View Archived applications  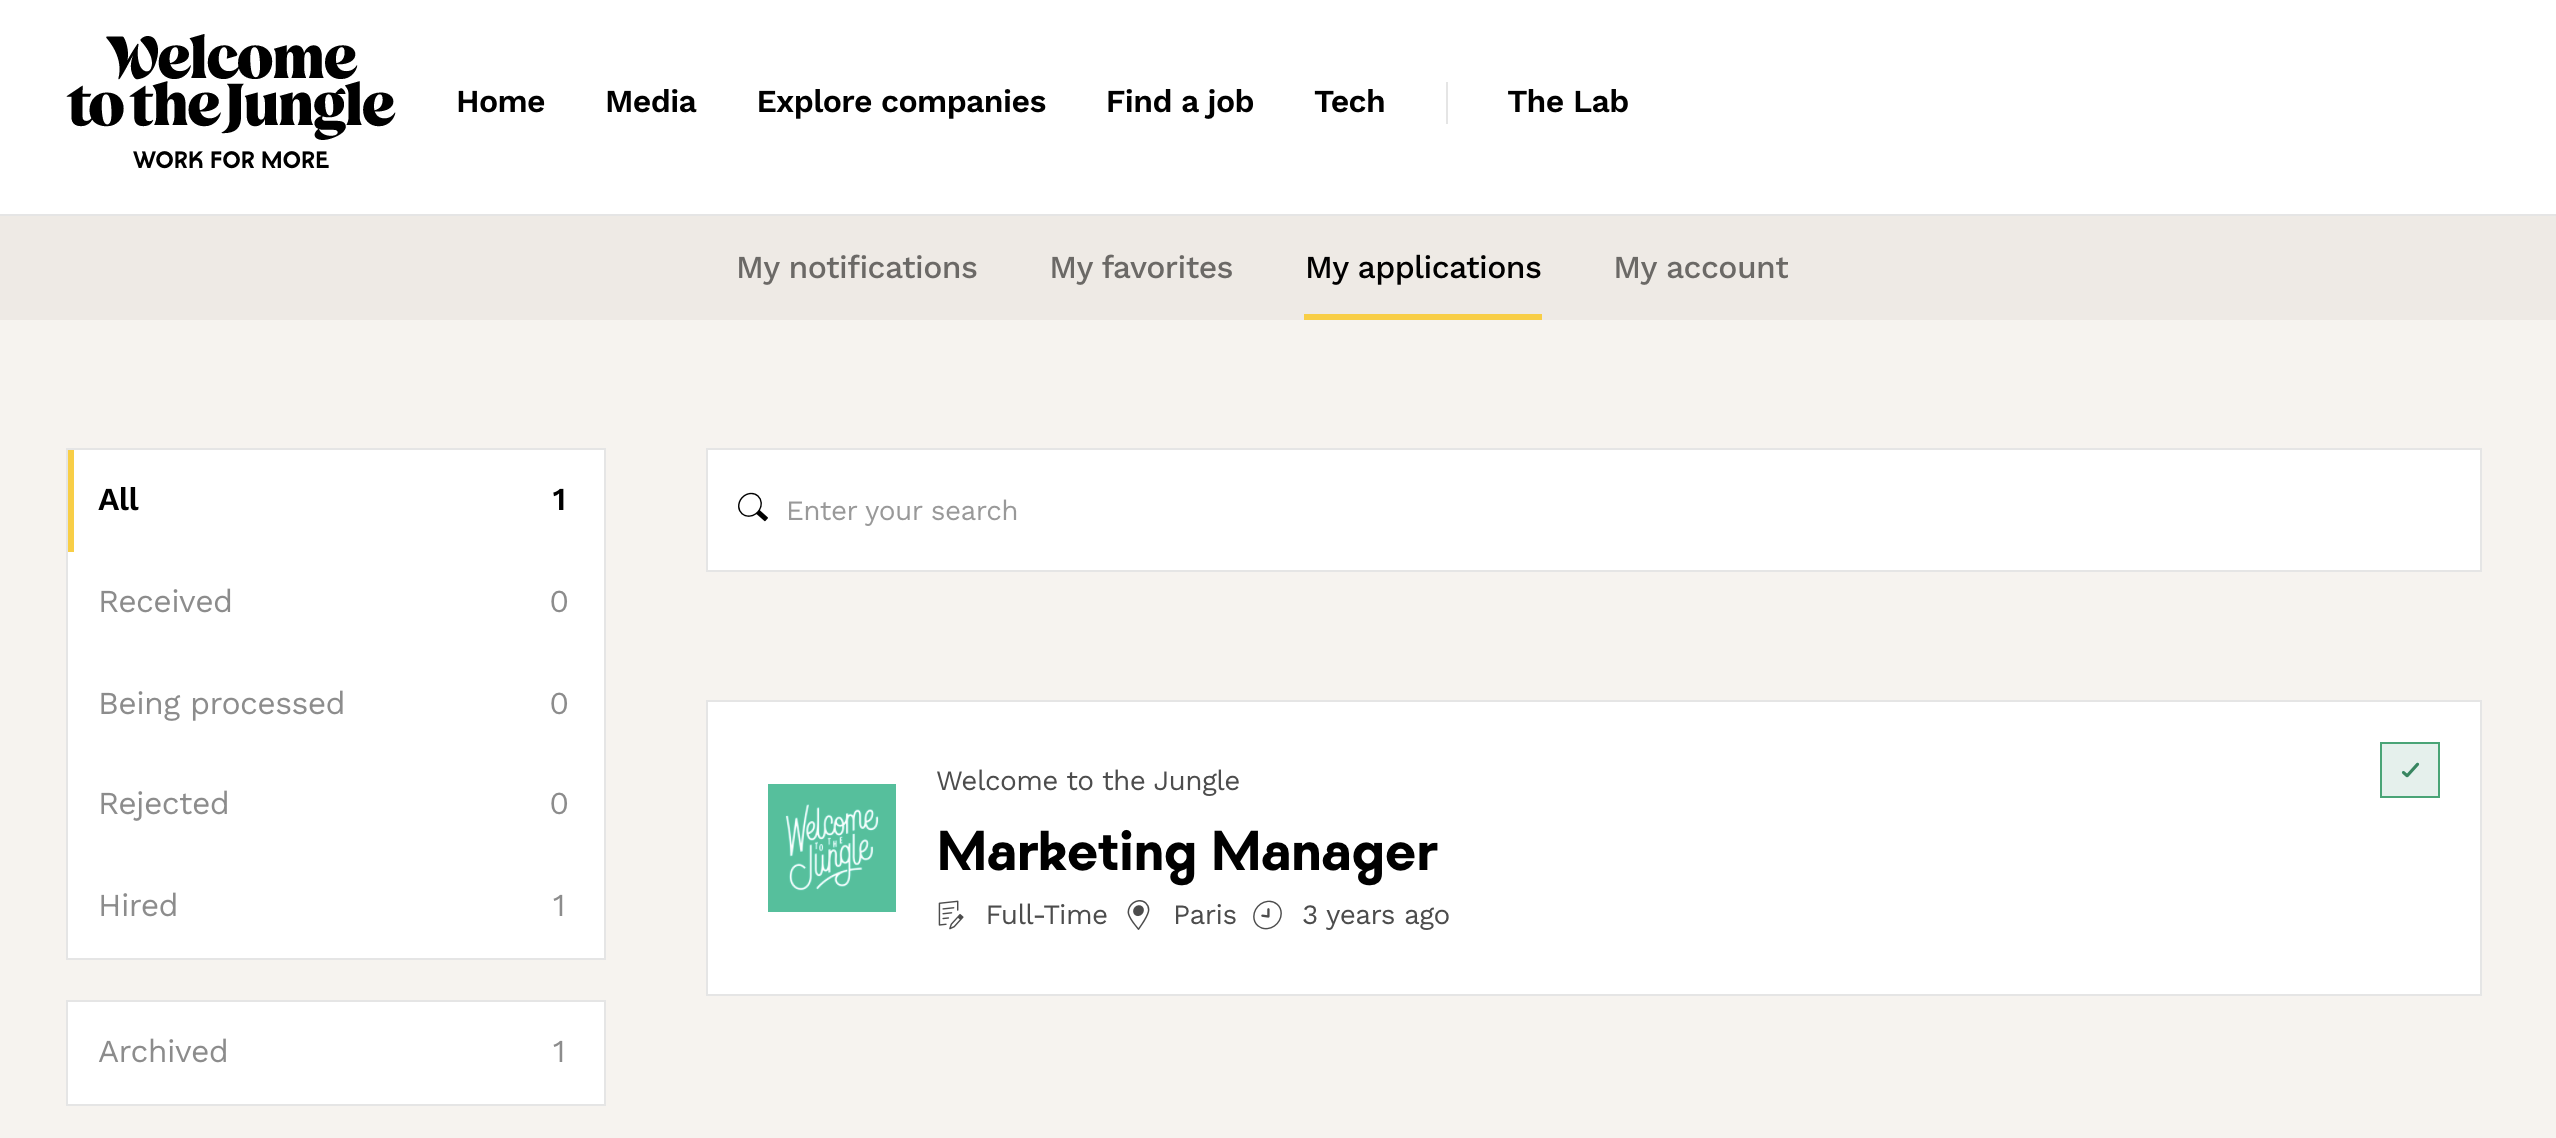(x=334, y=1052)
